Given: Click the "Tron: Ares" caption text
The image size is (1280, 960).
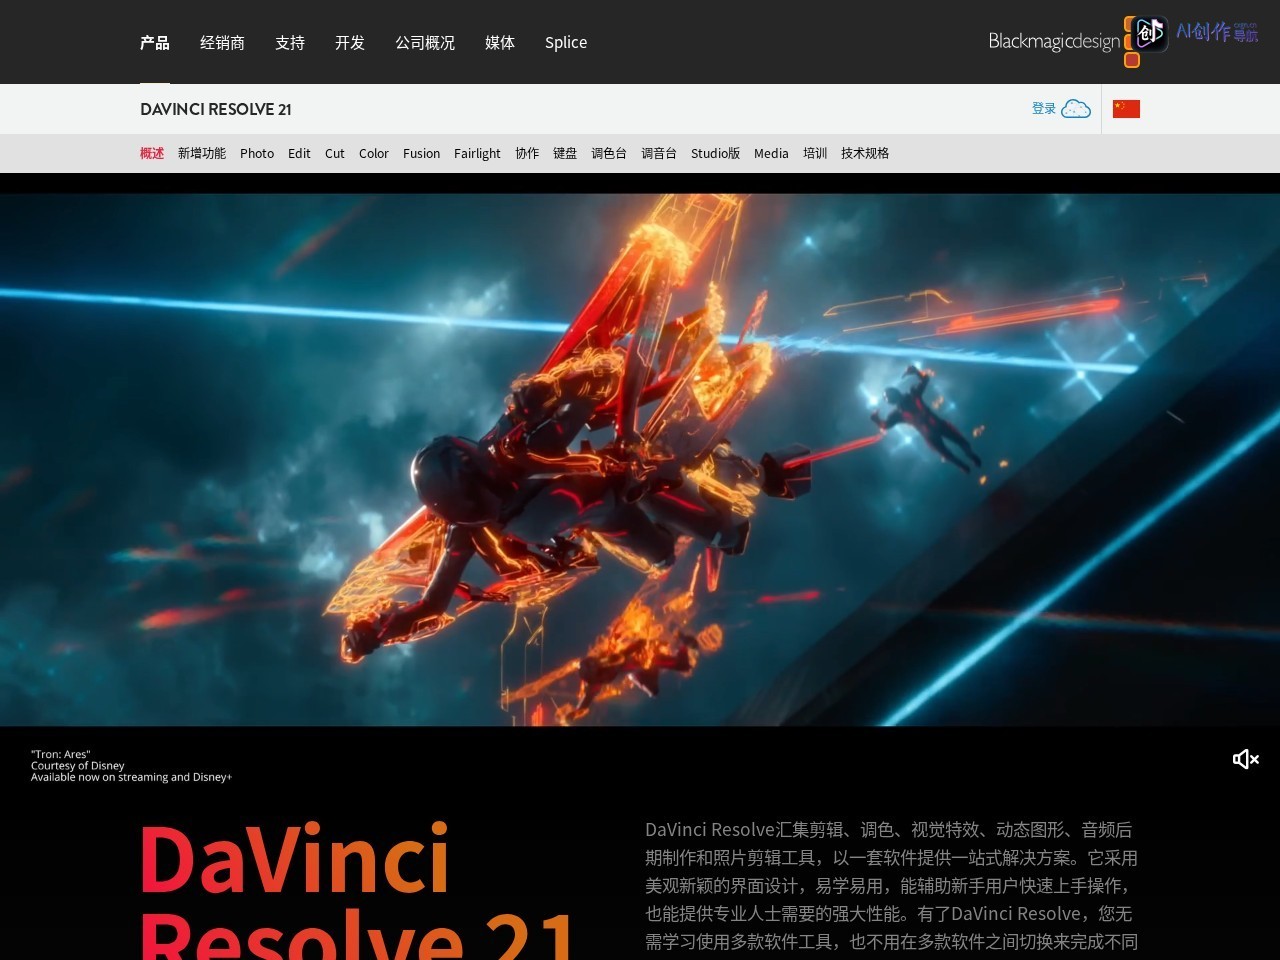Looking at the screenshot, I should pos(60,754).
